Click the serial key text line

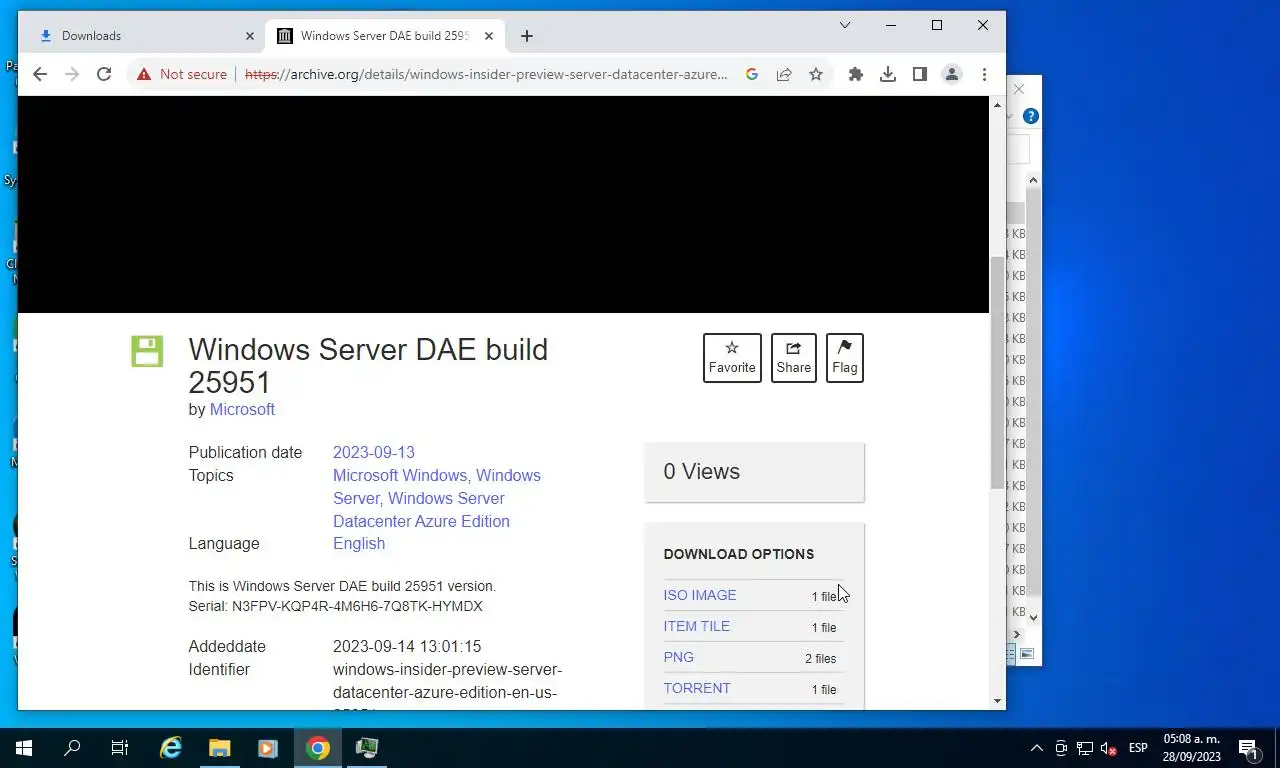tap(336, 606)
